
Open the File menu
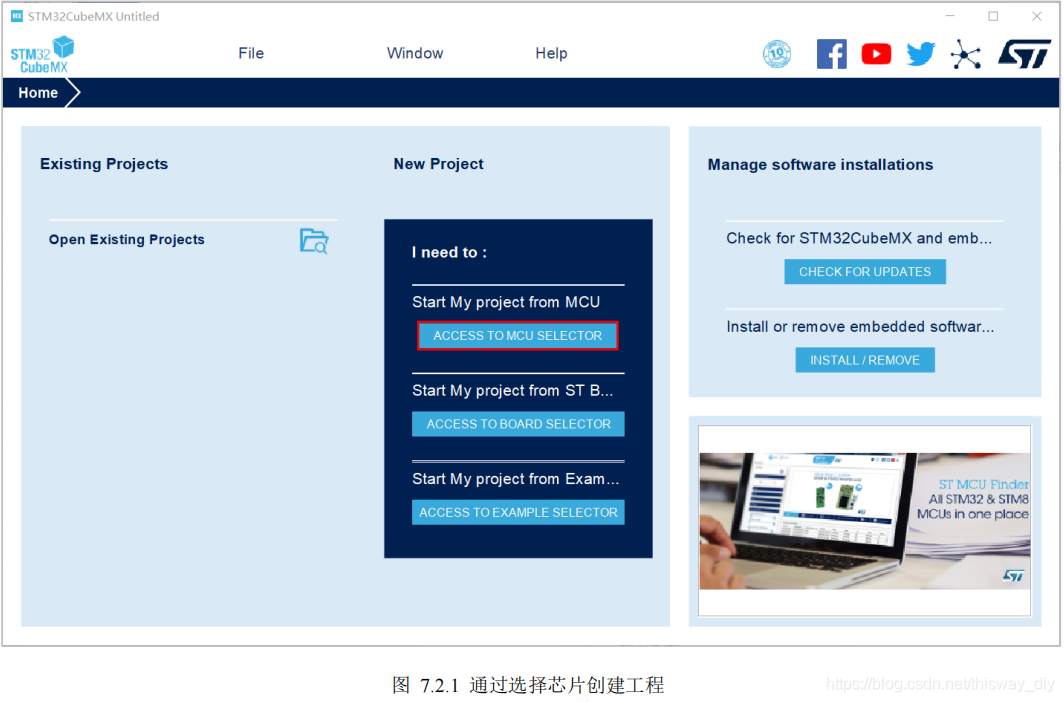coord(251,54)
